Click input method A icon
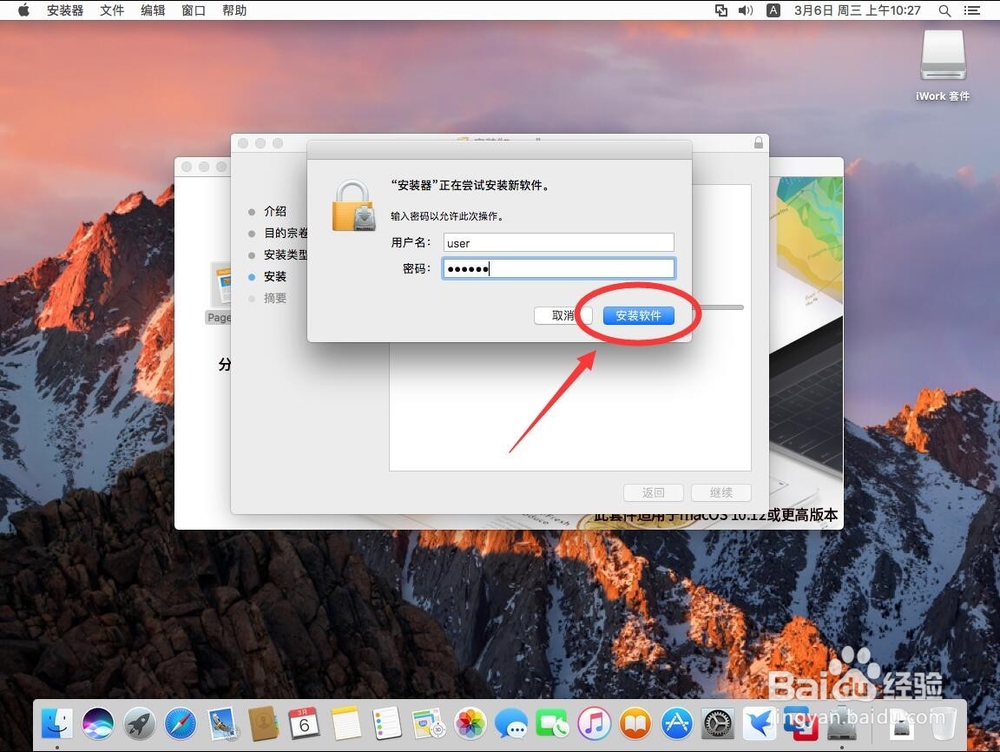Screen dimensions: 1000x752 tap(773, 10)
